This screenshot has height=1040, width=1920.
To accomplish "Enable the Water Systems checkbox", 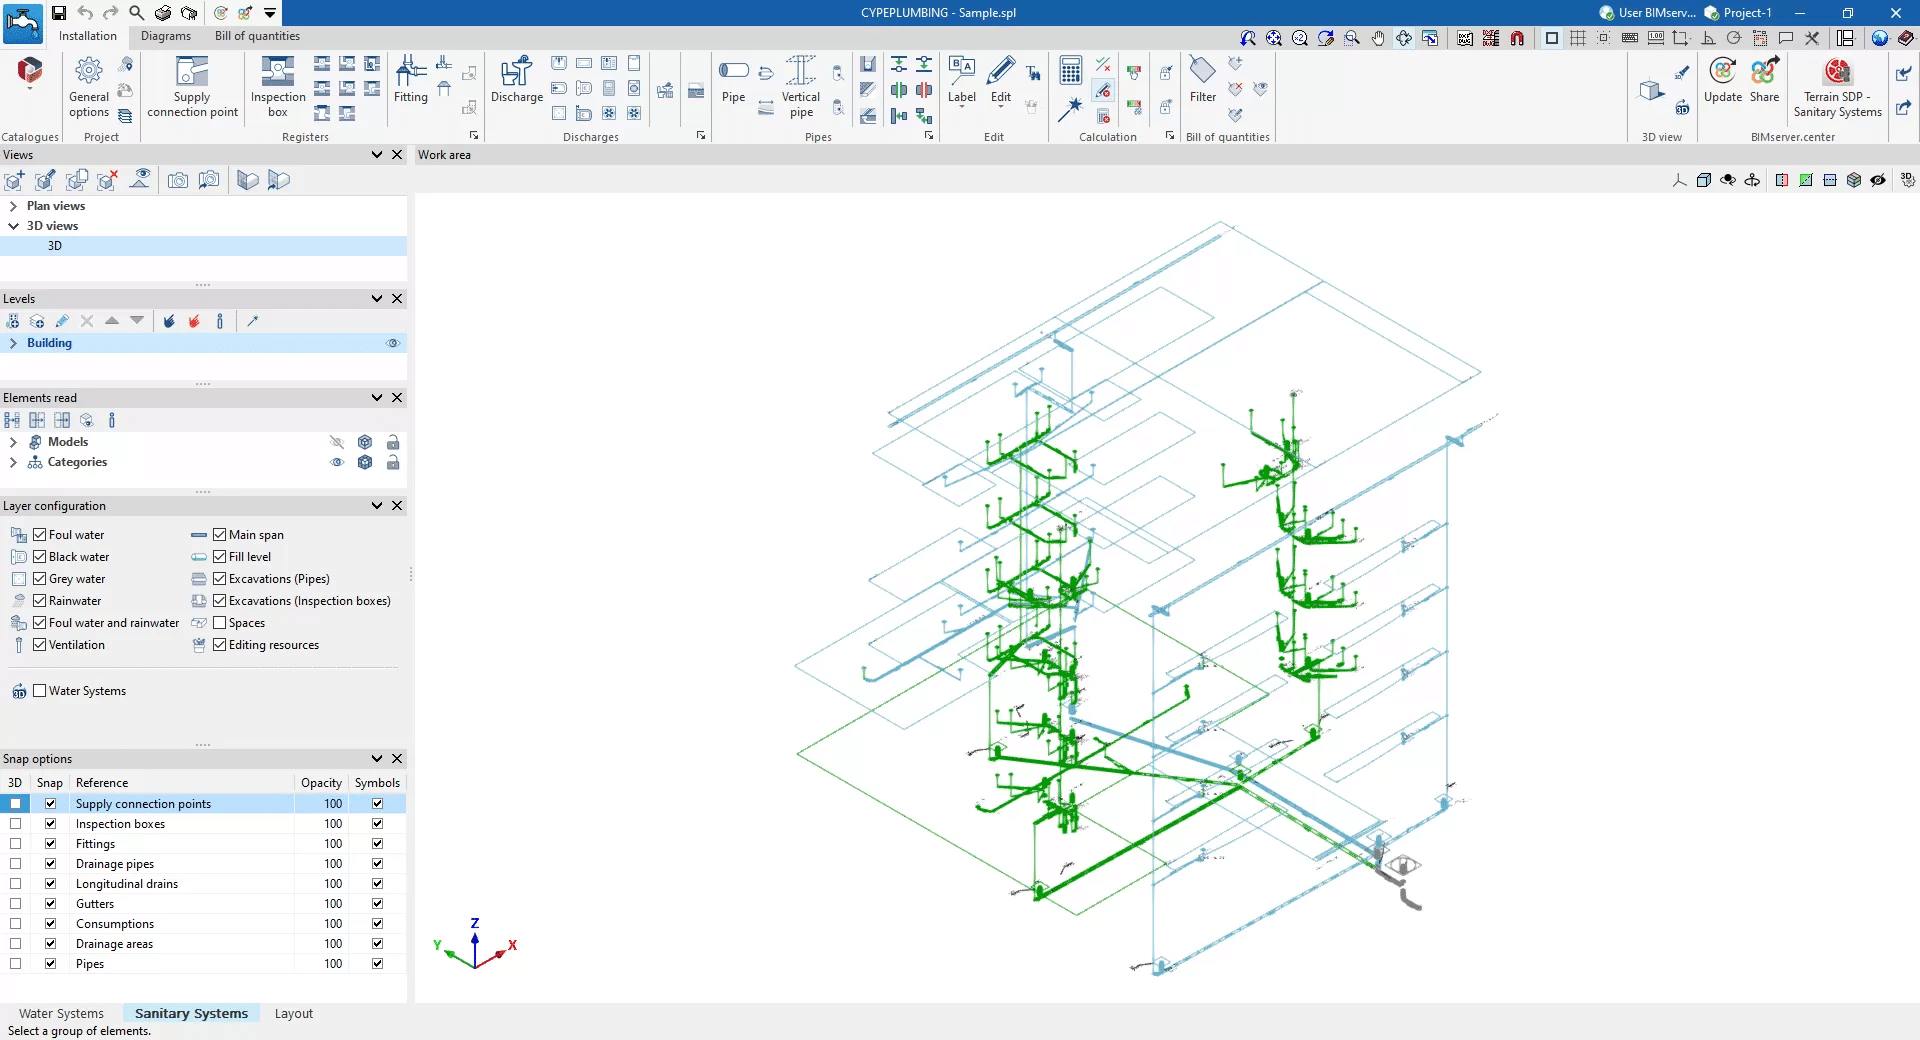I will tap(40, 691).
